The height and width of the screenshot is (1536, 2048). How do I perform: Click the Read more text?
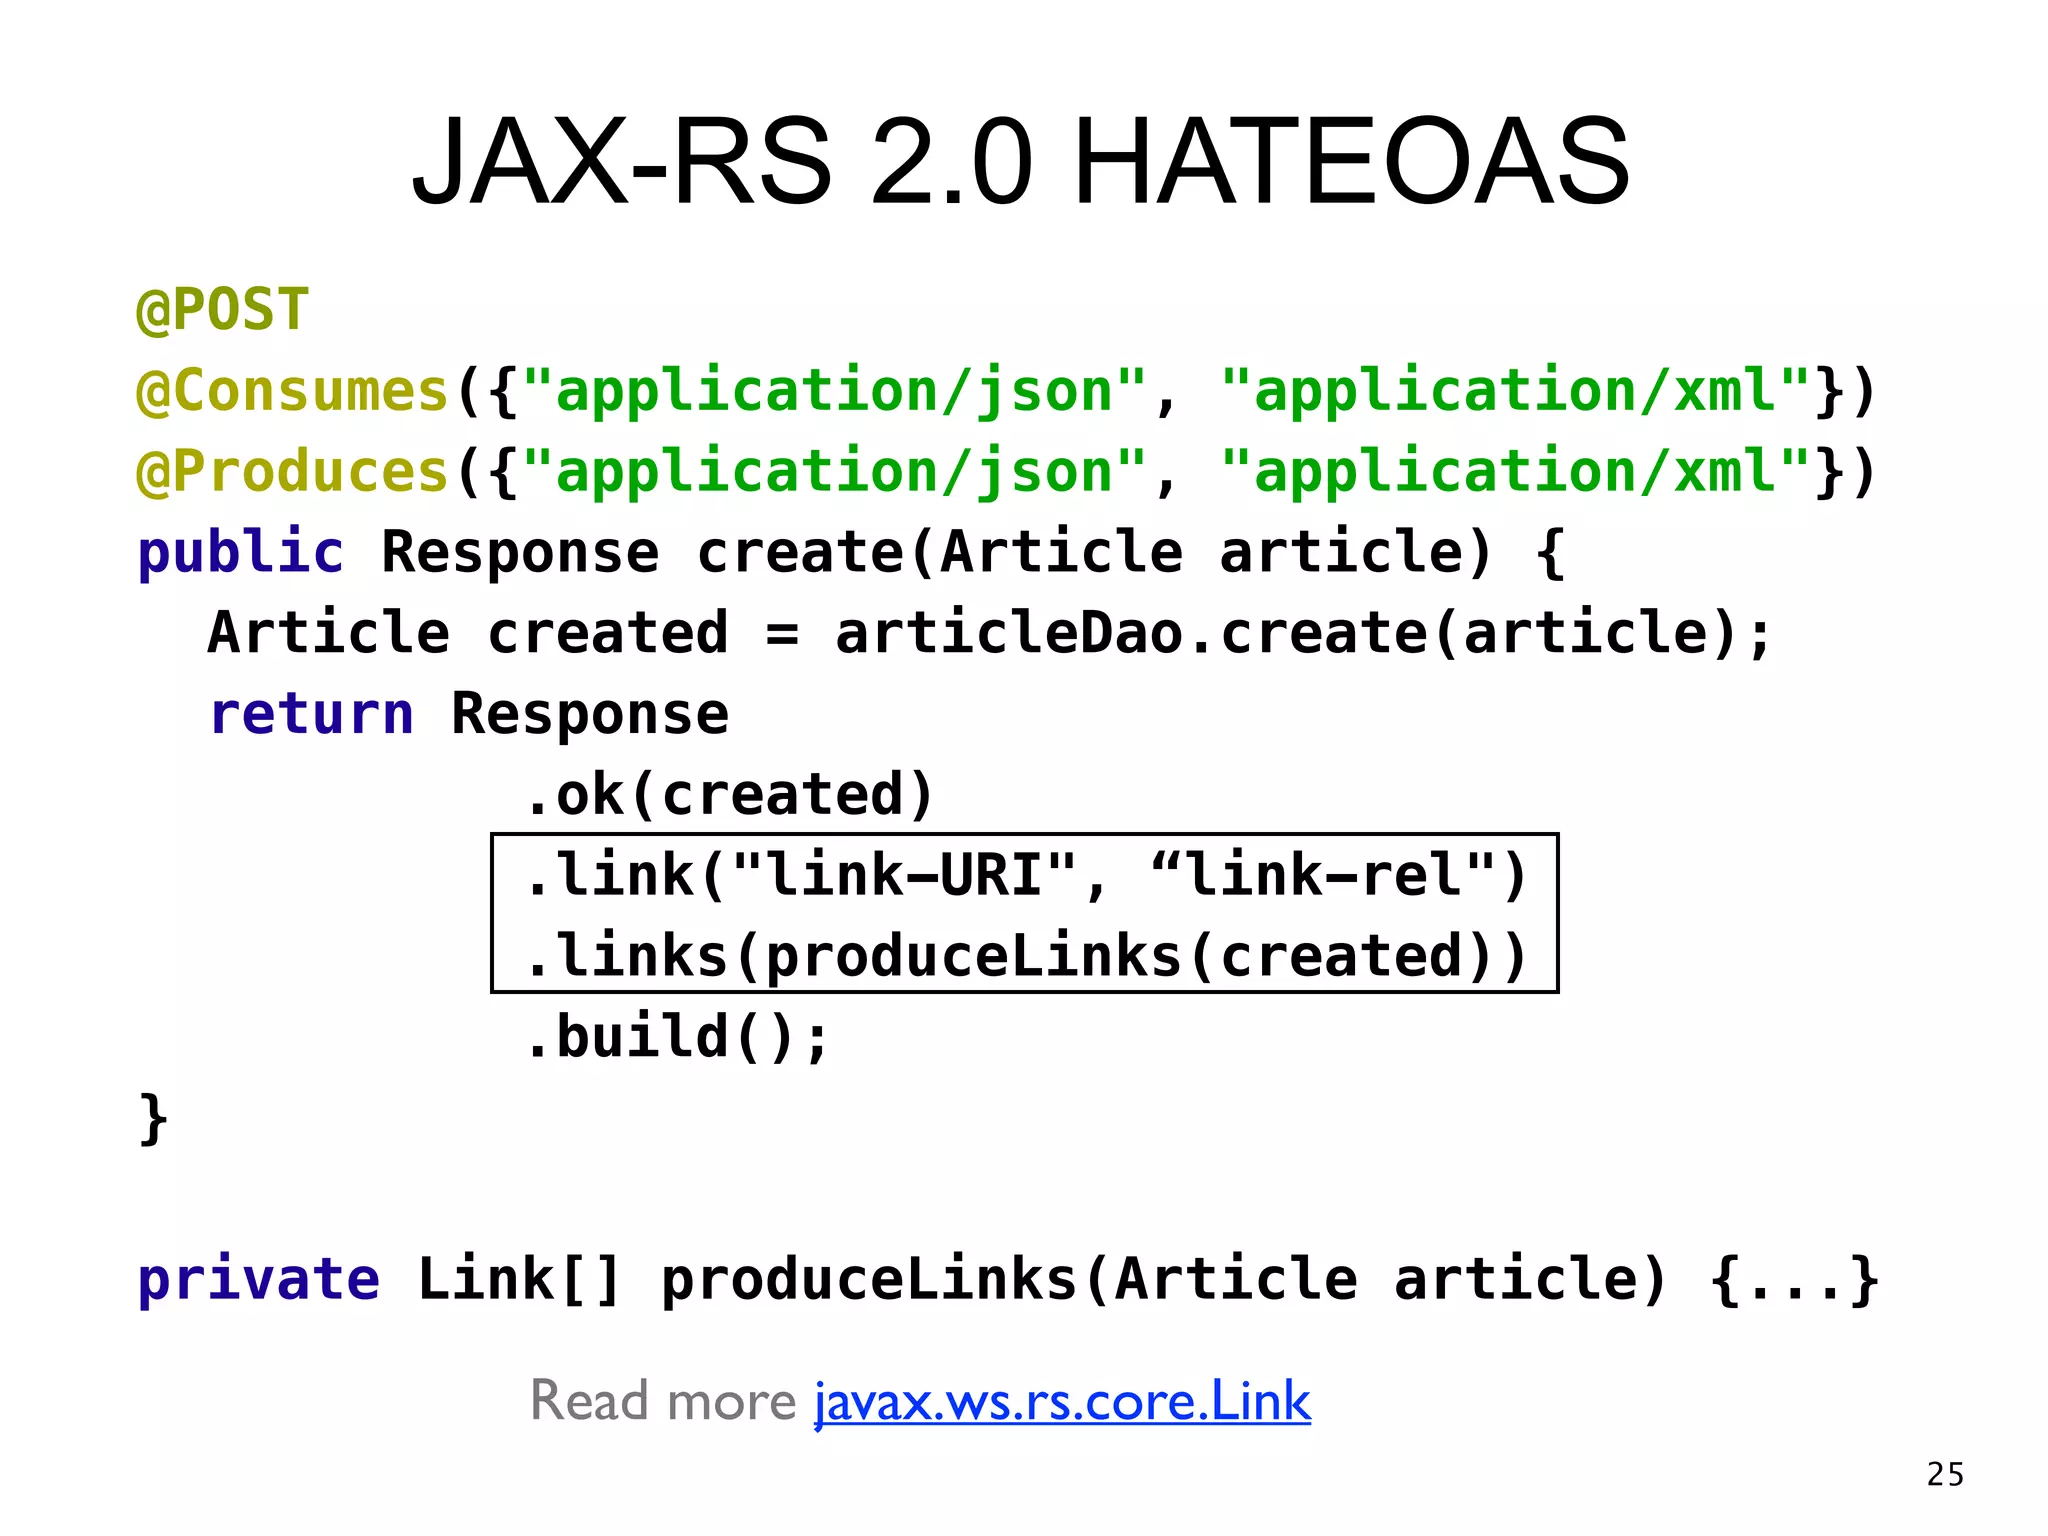(663, 1400)
